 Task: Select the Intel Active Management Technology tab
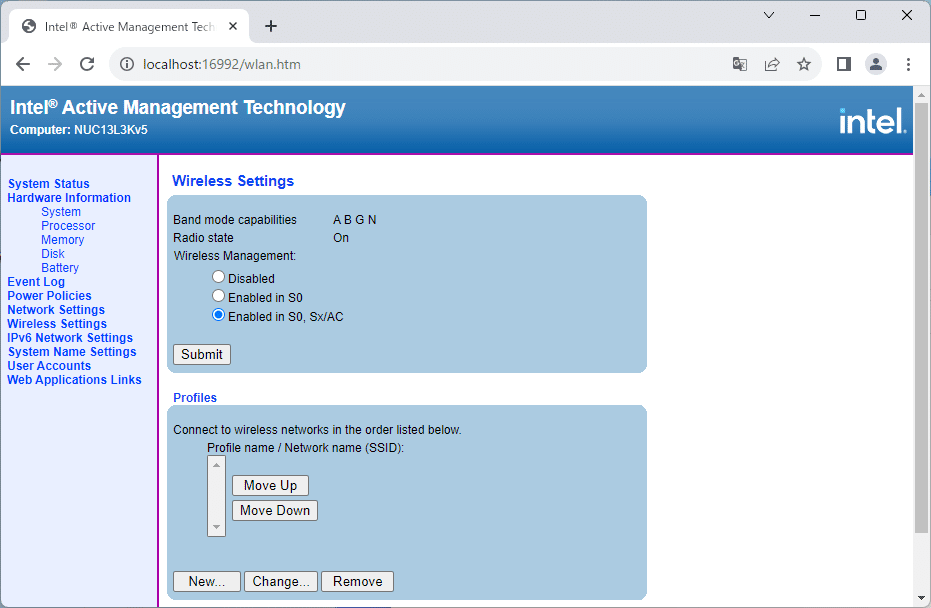129,26
